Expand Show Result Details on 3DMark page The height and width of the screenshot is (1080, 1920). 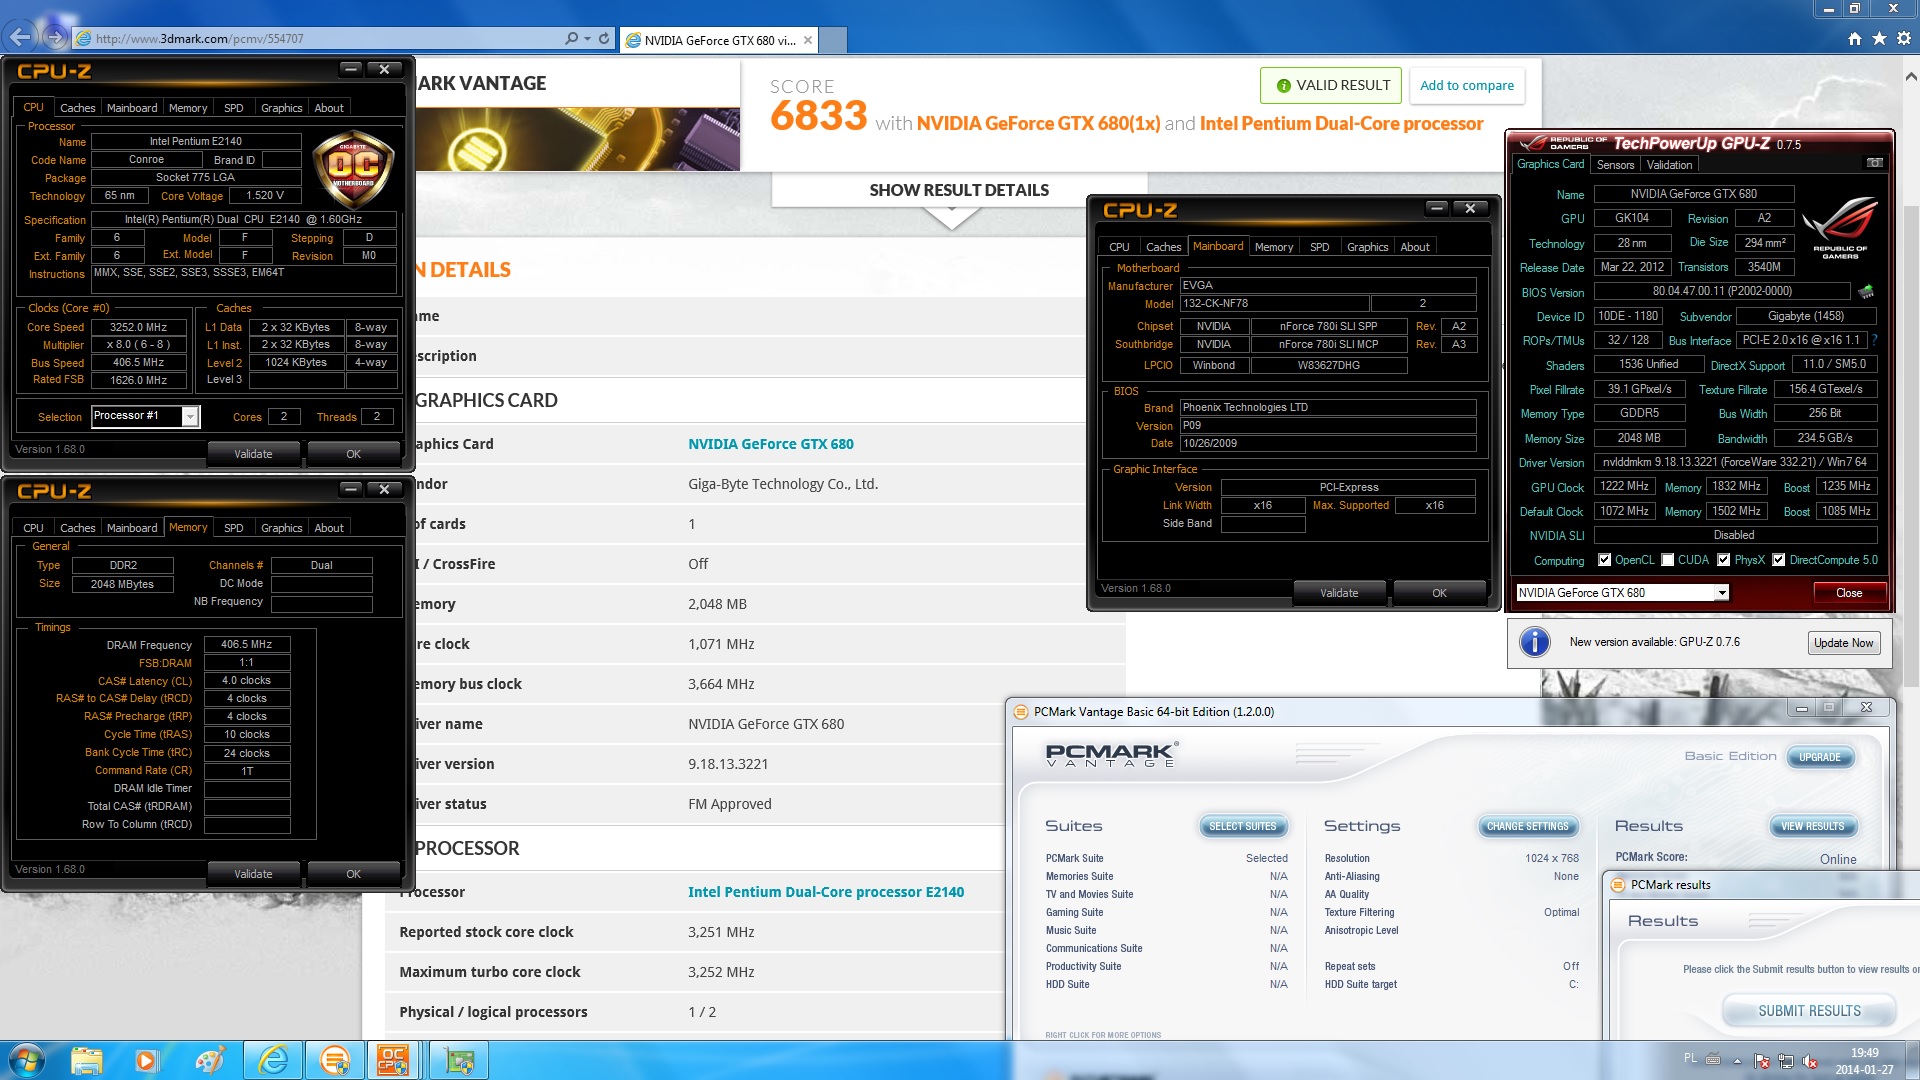pos(958,190)
